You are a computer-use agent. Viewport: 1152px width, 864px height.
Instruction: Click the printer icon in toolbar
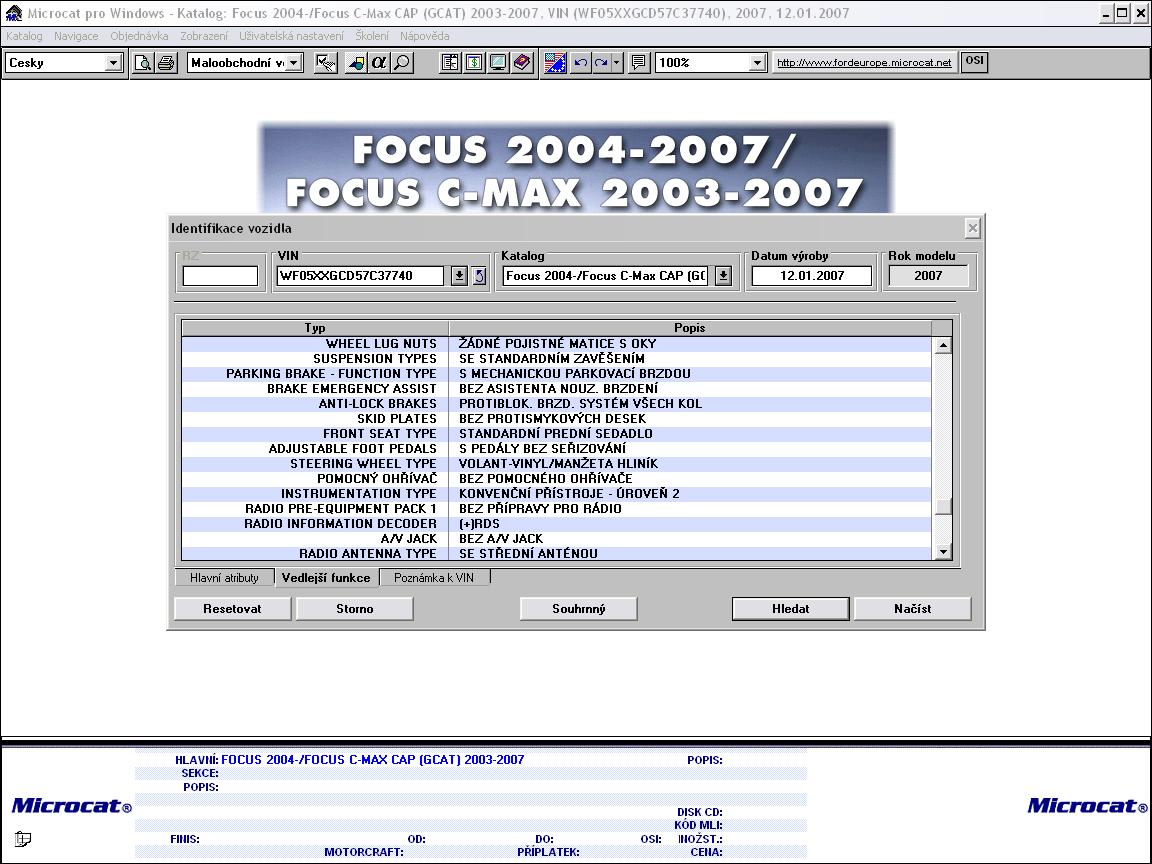coord(166,63)
